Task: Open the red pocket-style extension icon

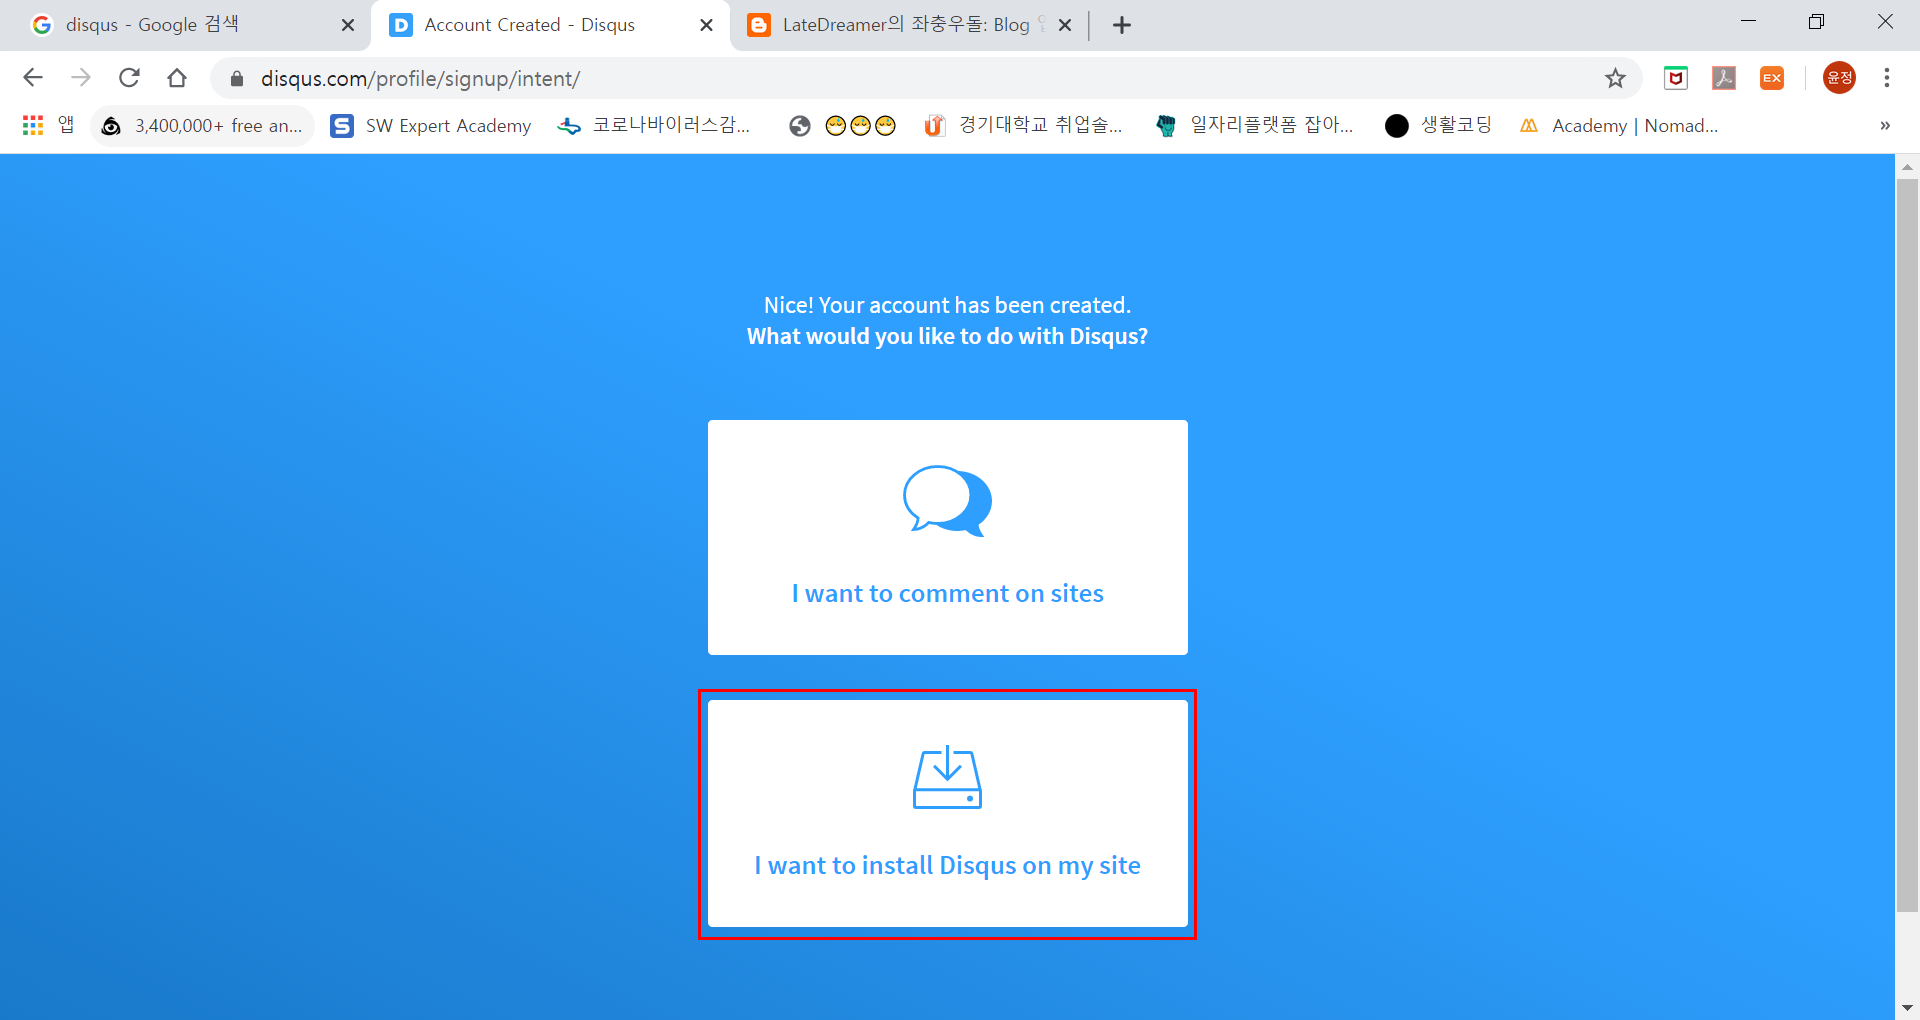Action: coord(1676,78)
